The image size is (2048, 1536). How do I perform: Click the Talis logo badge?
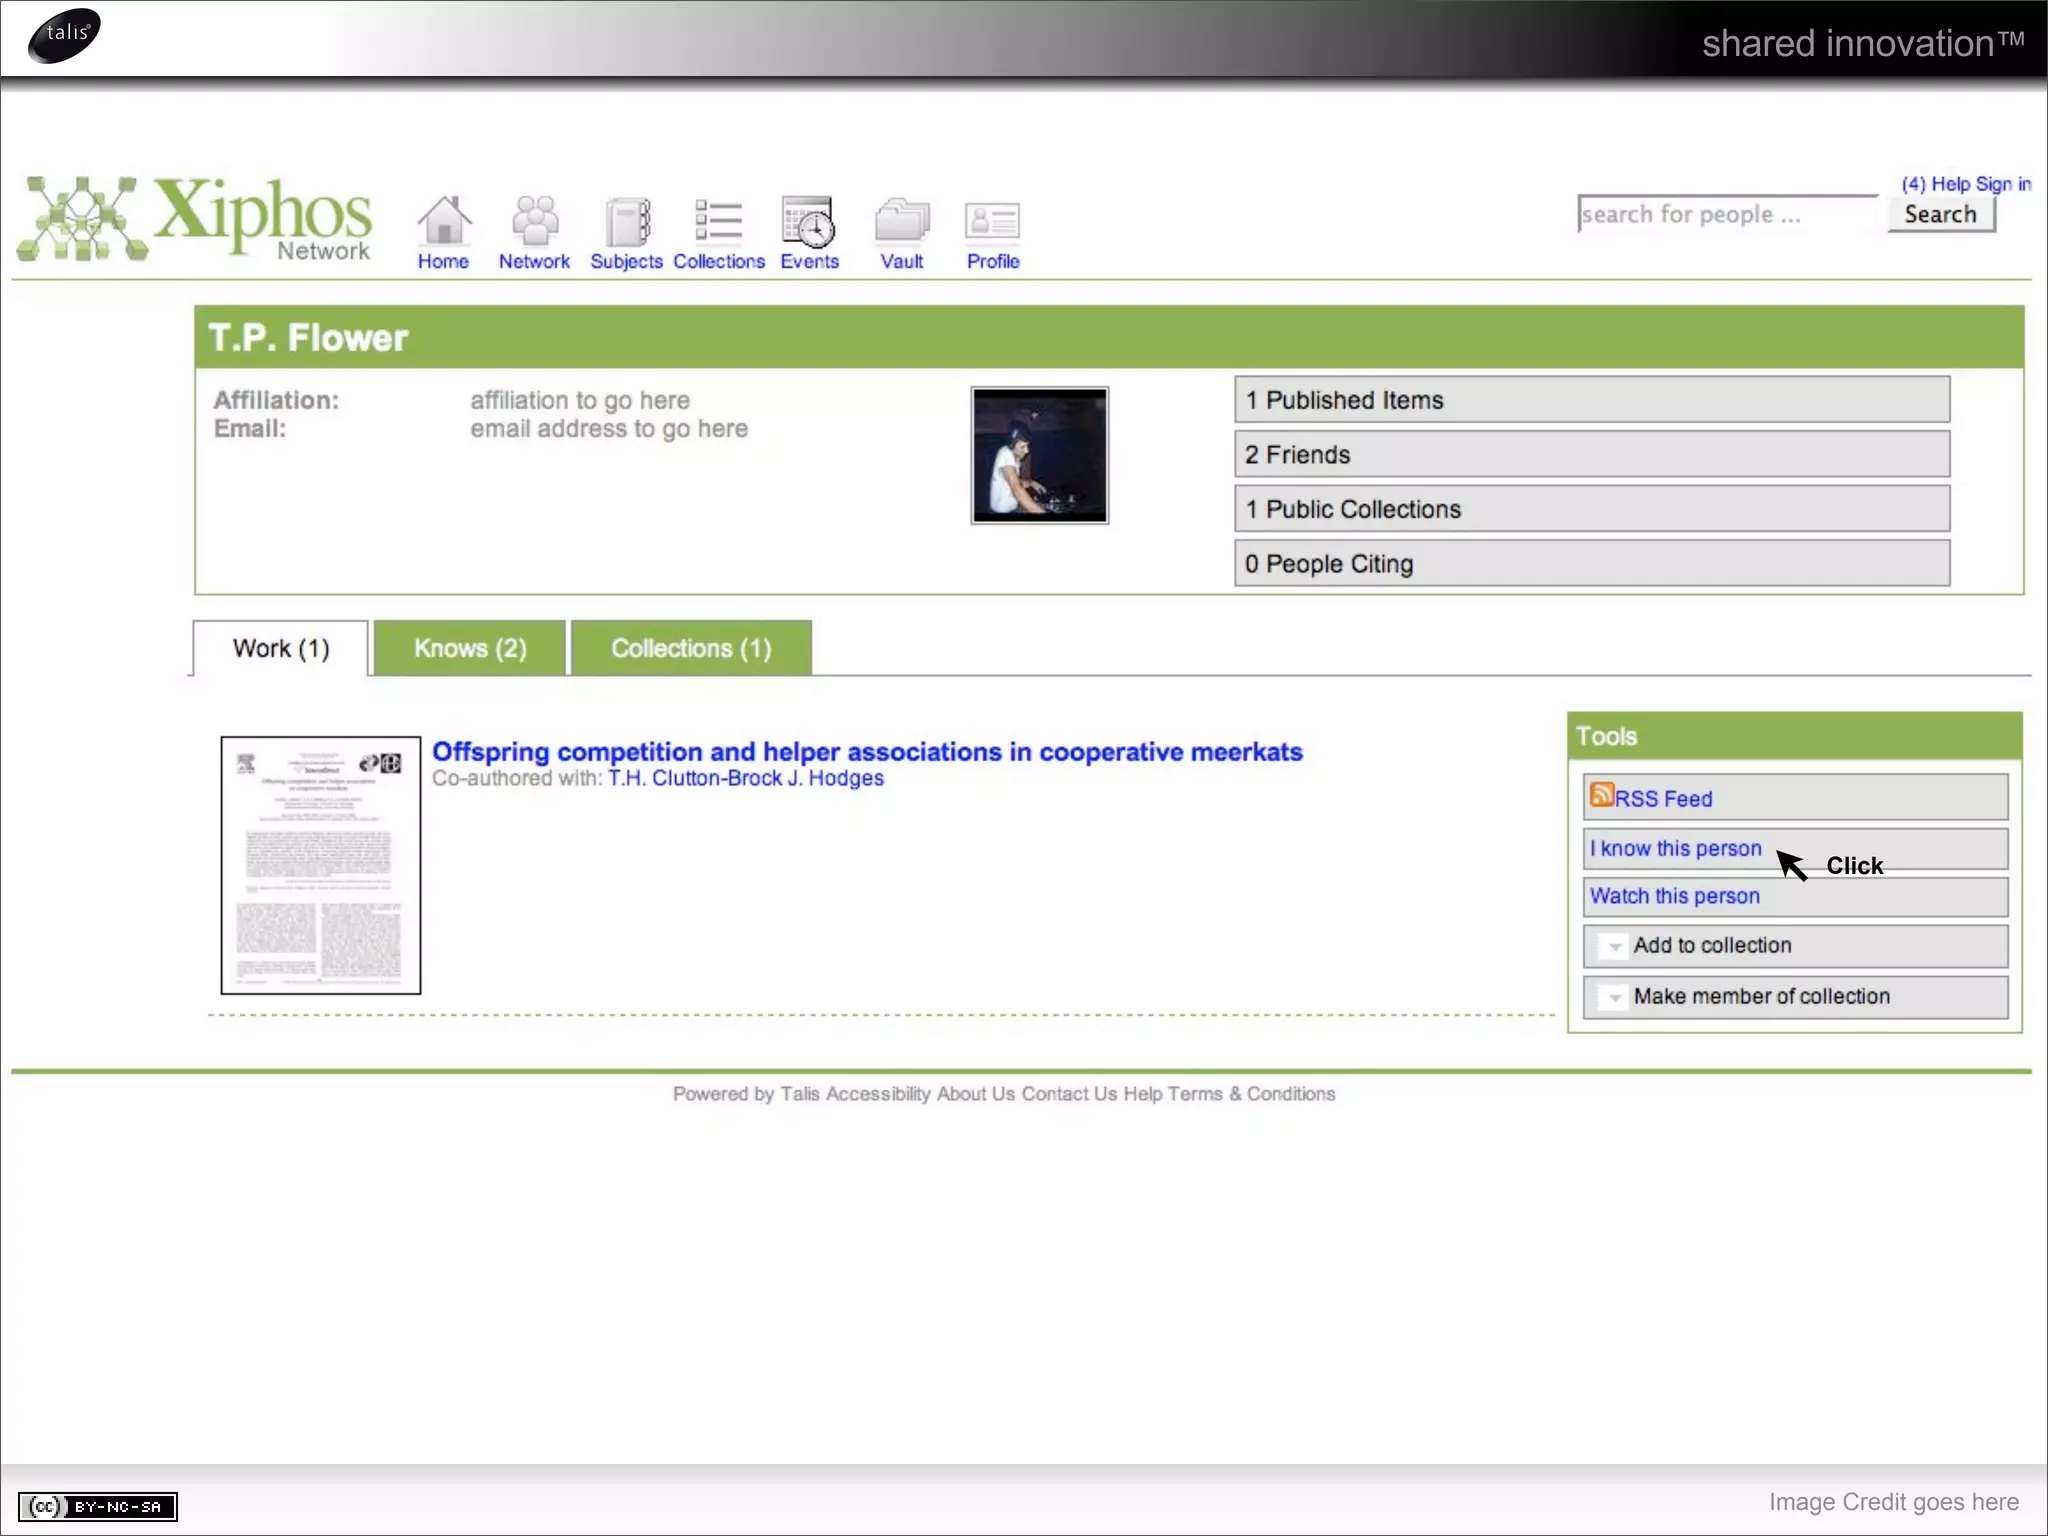coord(64,35)
